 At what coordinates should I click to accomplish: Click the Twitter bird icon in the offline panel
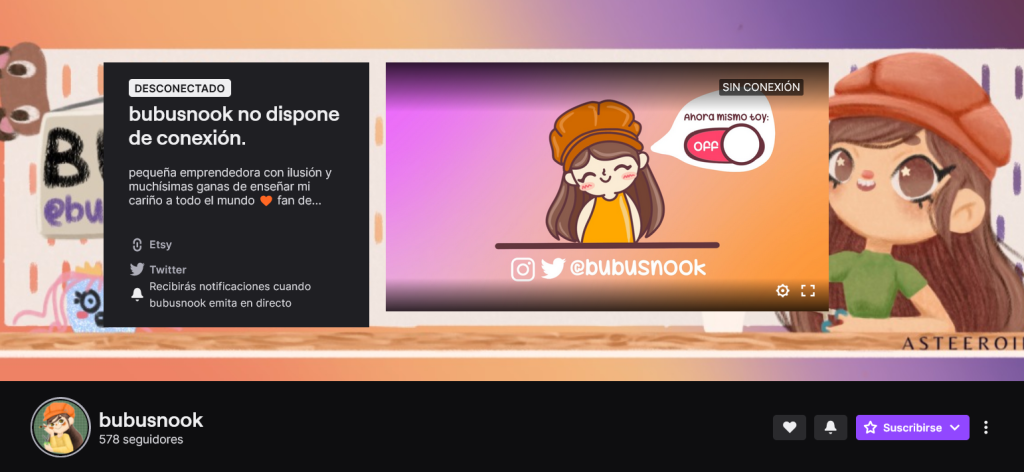click(x=137, y=269)
